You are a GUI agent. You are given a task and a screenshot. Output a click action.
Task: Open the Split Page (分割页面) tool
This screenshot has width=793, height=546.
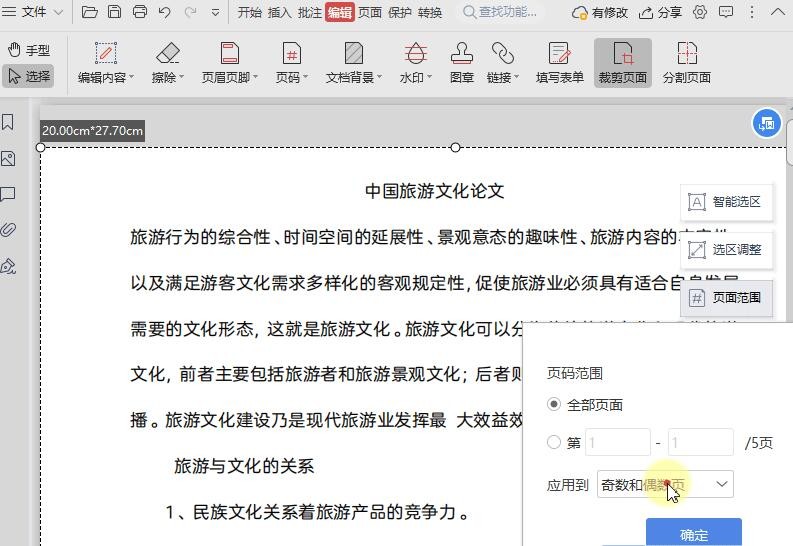[686, 62]
